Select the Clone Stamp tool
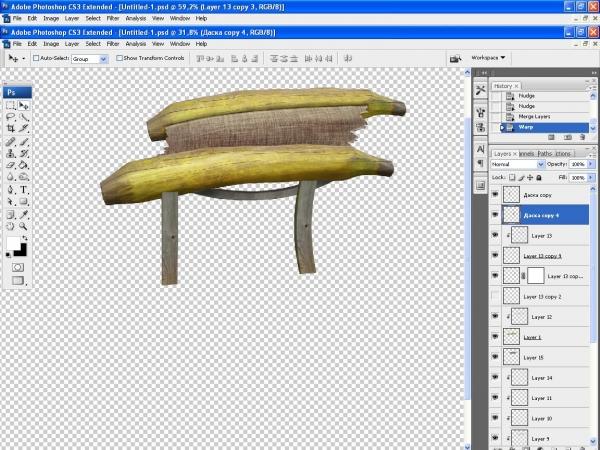 coord(10,154)
